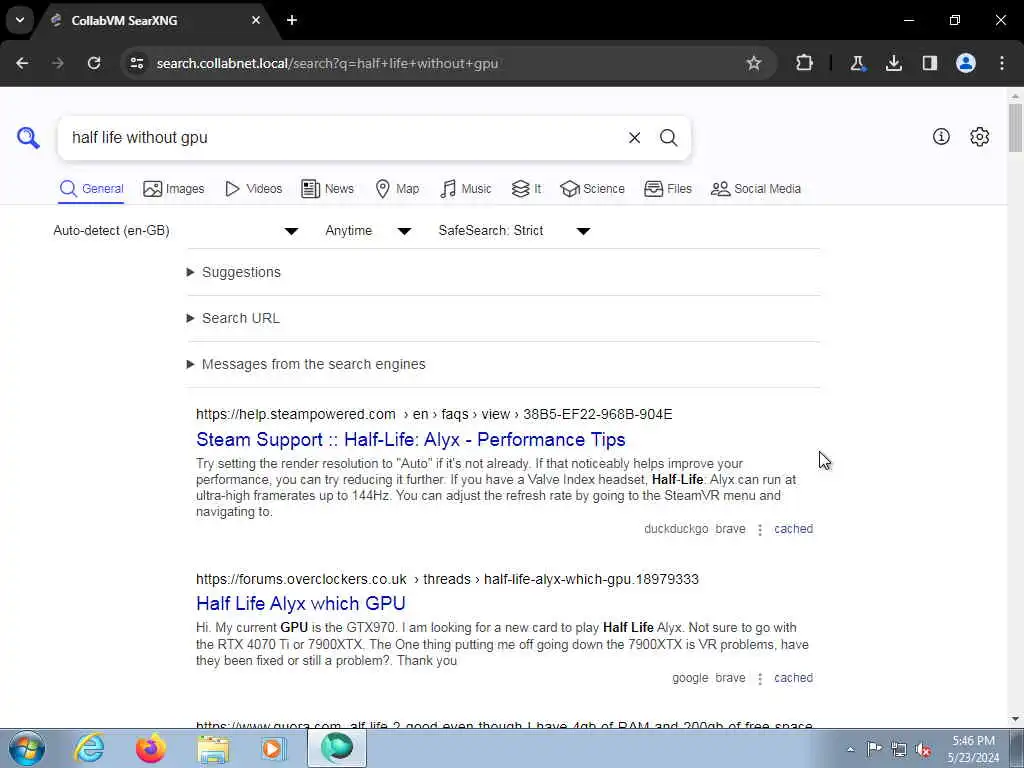The image size is (1024, 768).
Task: Open three-dot menu on overclockers result
Action: (x=760, y=679)
